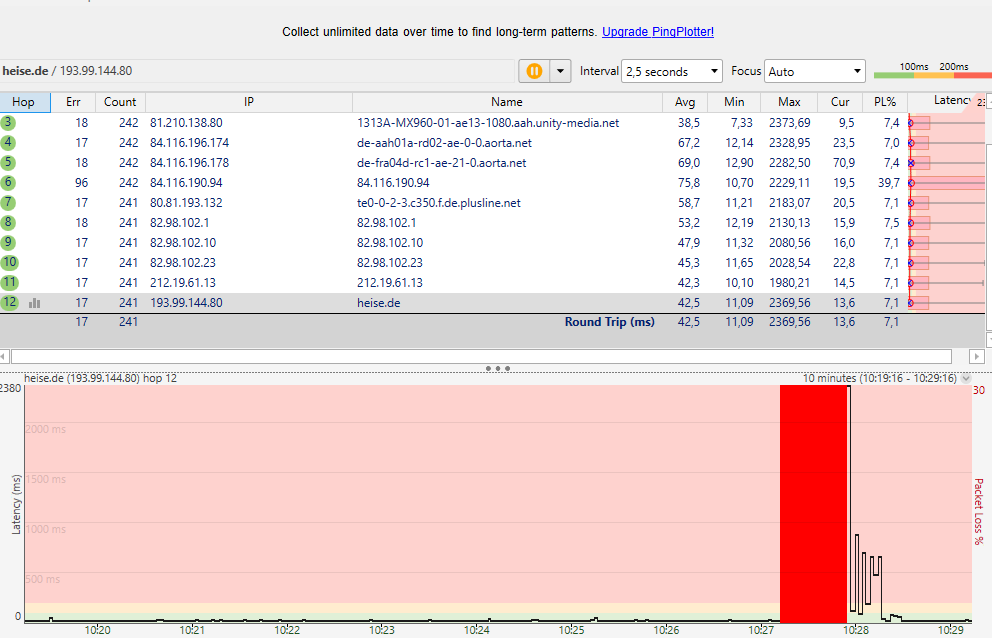This screenshot has height=638, width=992.
Task: Select hop 8 green circle icon
Action: tap(8, 222)
